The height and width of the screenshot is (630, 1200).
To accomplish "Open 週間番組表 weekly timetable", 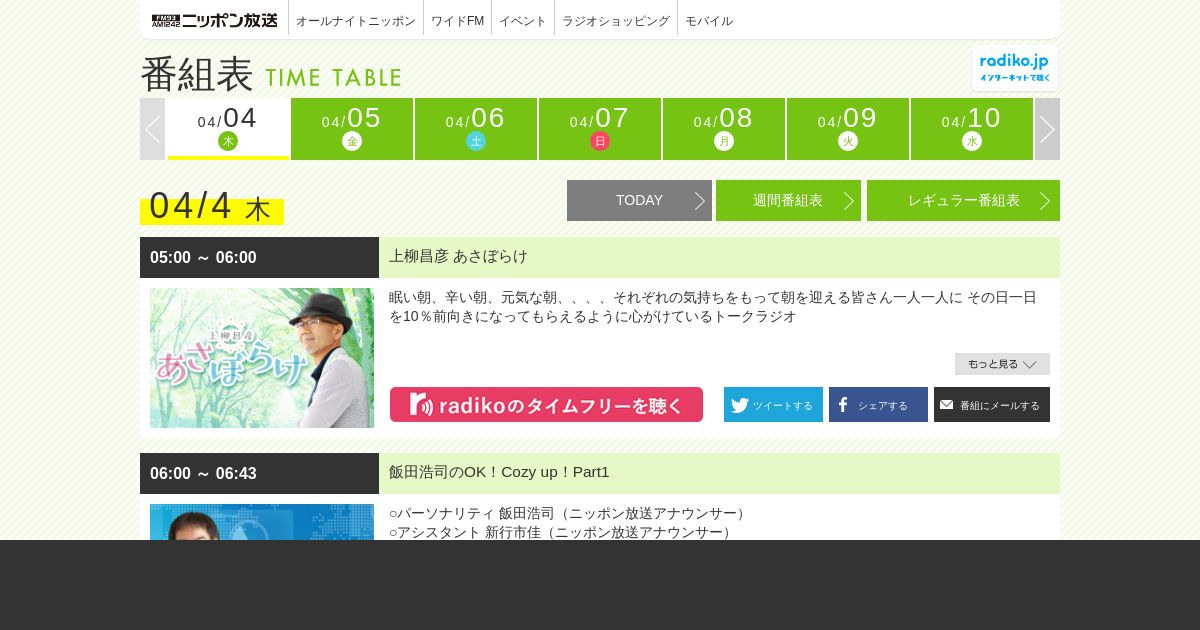I will coord(788,200).
